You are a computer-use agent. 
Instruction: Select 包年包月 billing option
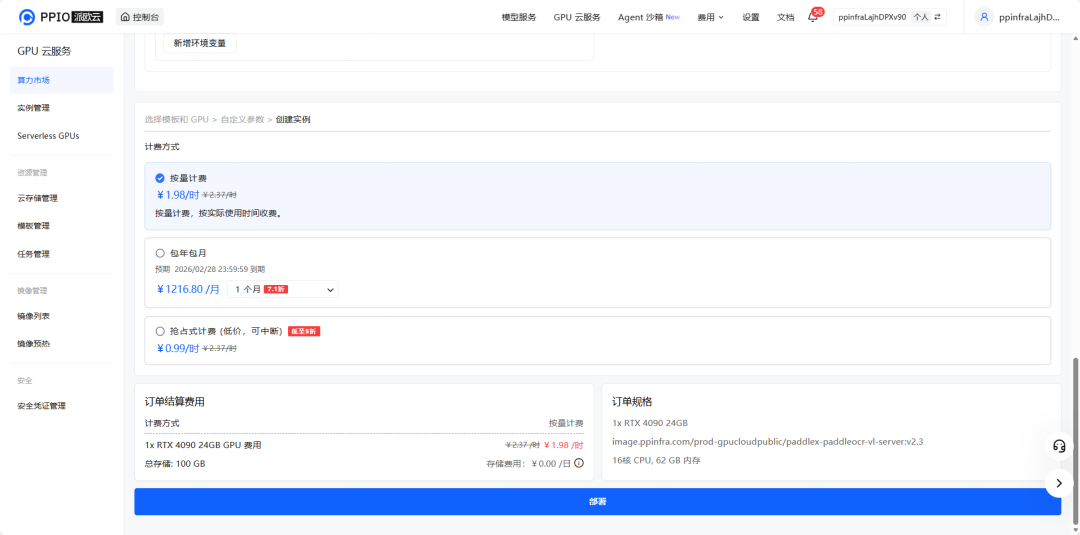click(160, 253)
